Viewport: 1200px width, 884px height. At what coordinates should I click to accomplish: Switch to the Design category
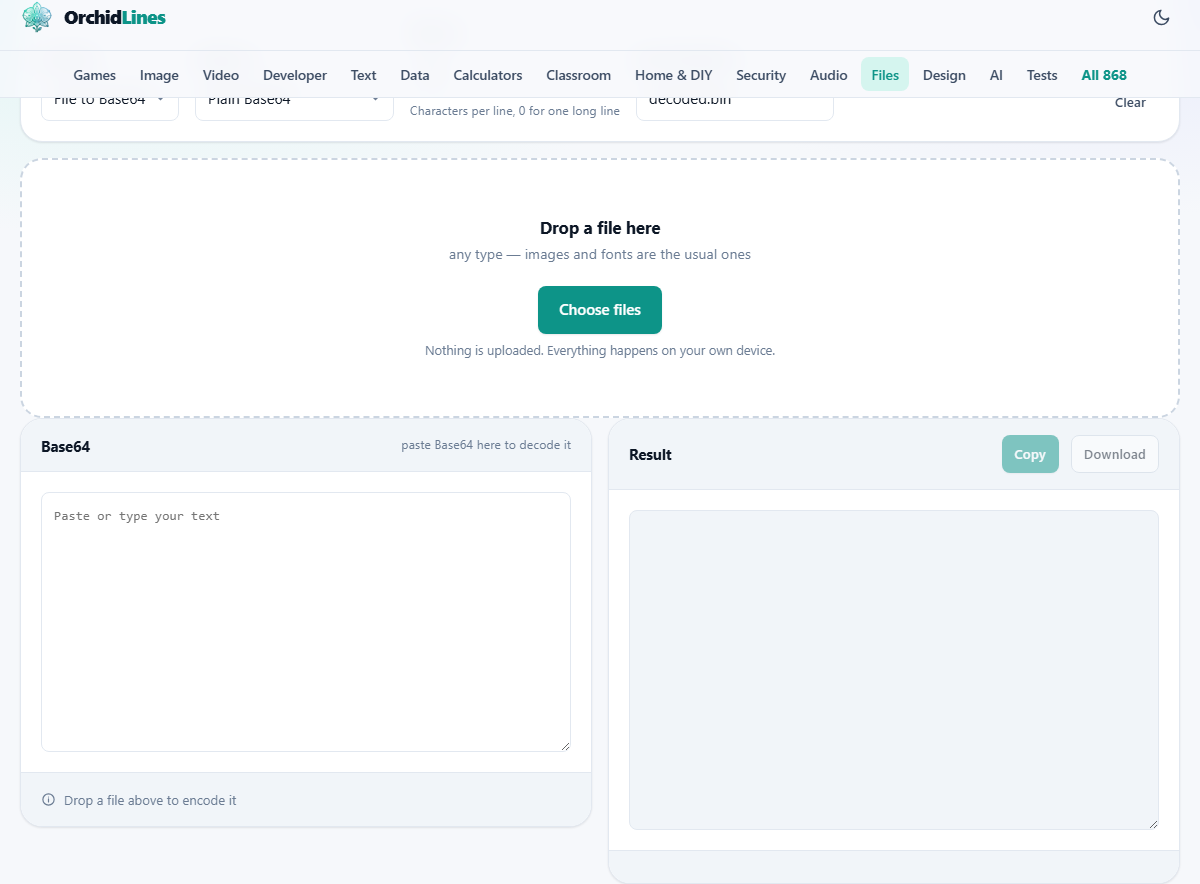pos(944,75)
